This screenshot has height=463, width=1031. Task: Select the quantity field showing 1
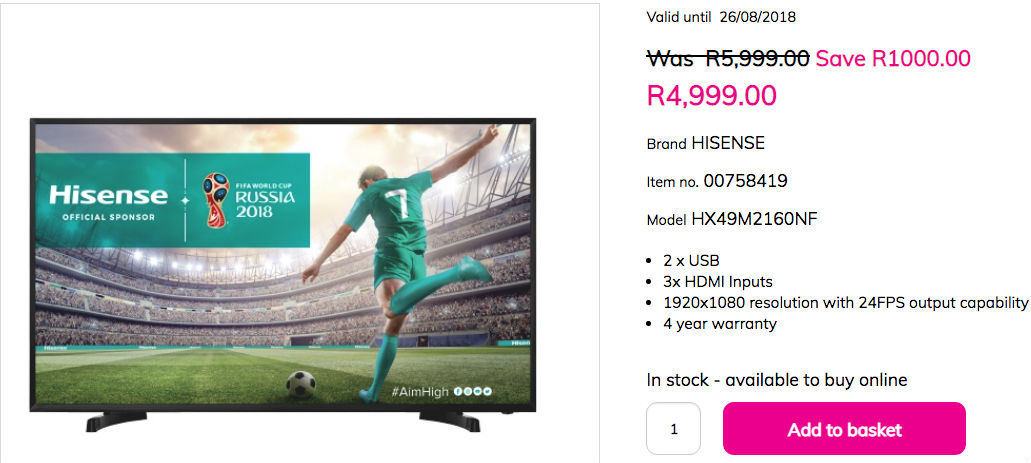(674, 429)
